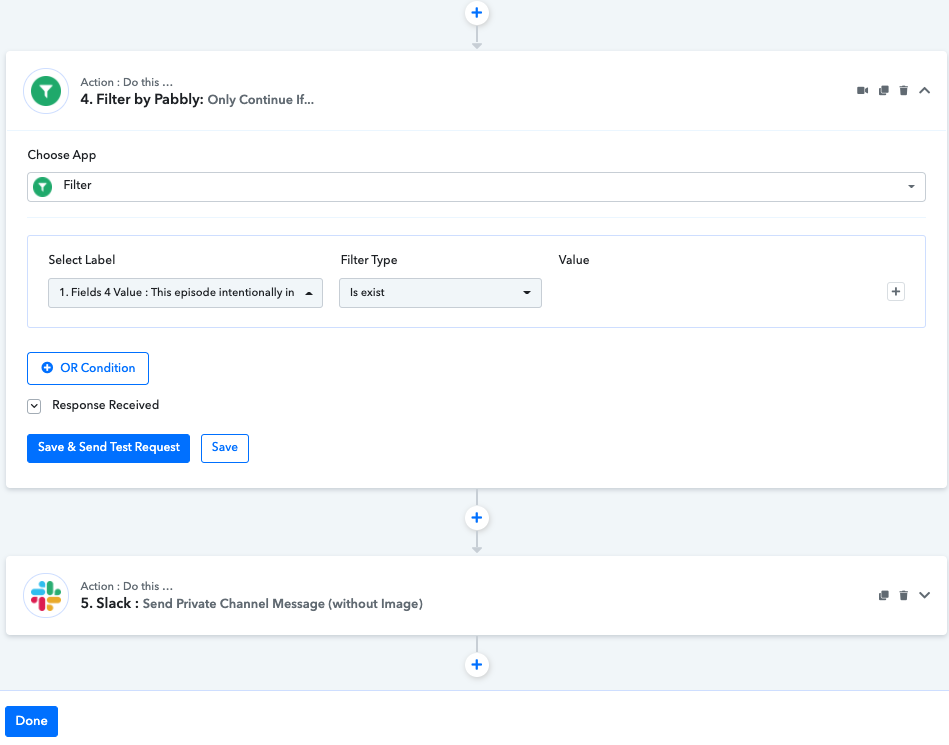Add a step between Filter and Slack
949x745 pixels.
[477, 518]
